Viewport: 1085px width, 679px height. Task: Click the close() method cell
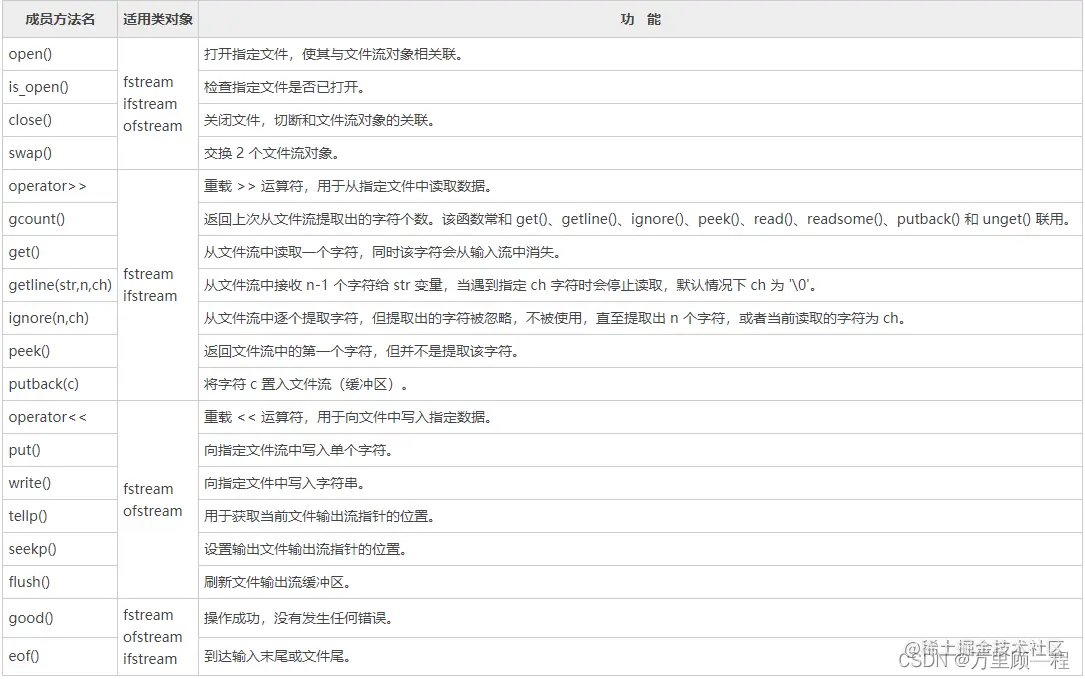point(60,120)
